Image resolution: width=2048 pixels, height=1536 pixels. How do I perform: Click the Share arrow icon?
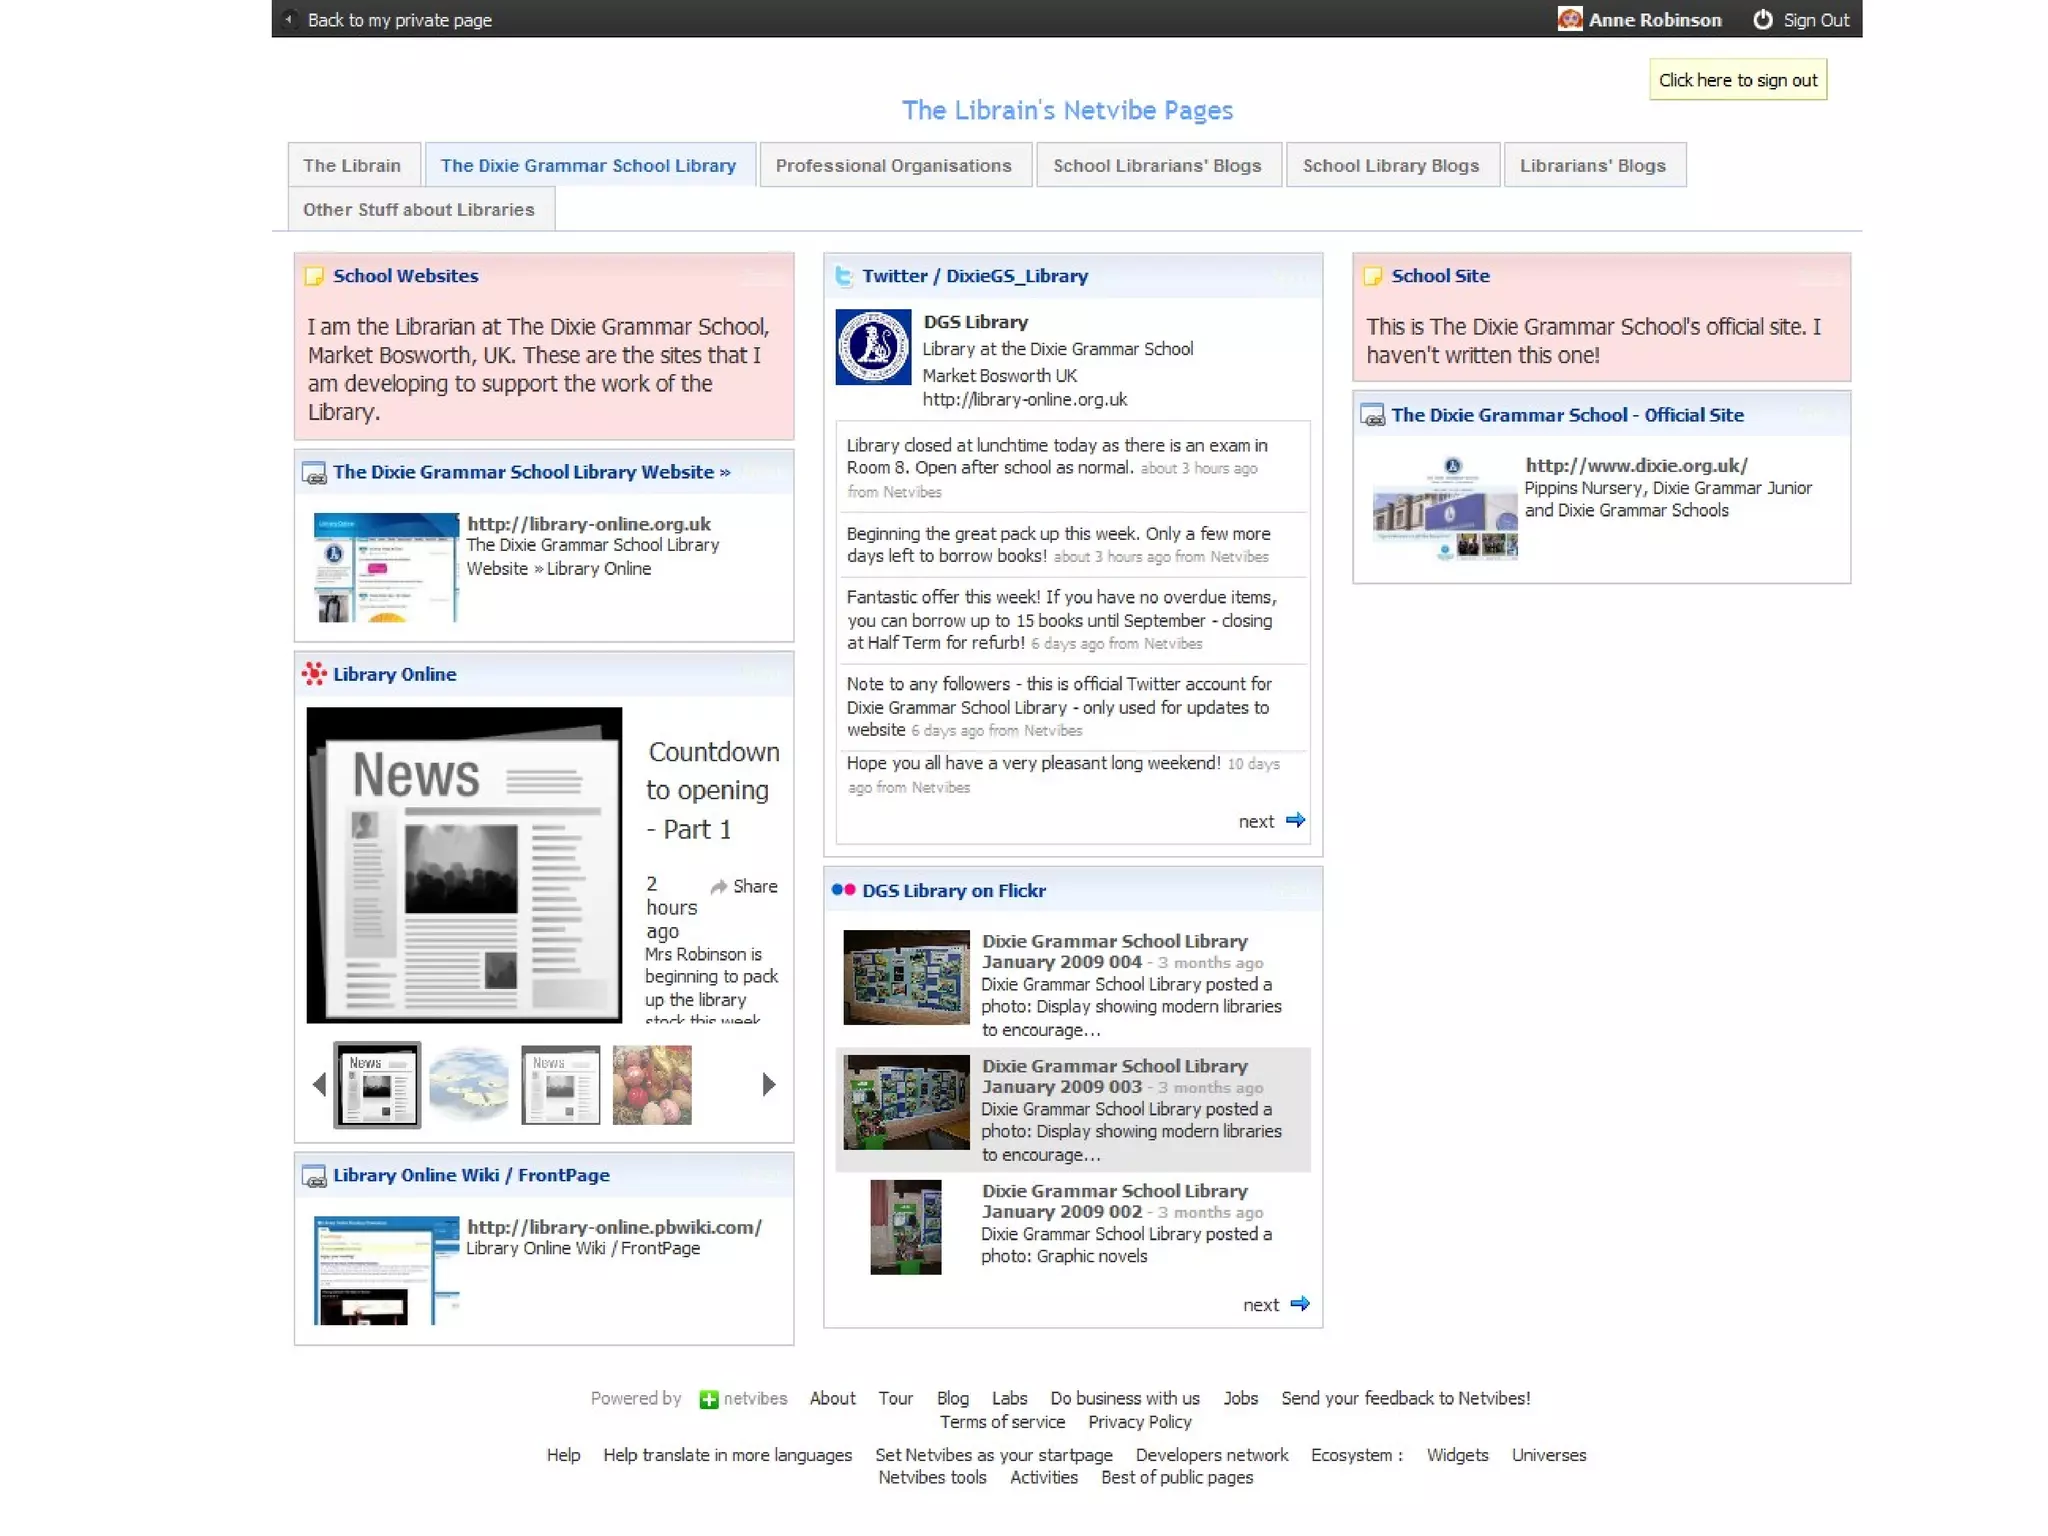pyautogui.click(x=718, y=886)
